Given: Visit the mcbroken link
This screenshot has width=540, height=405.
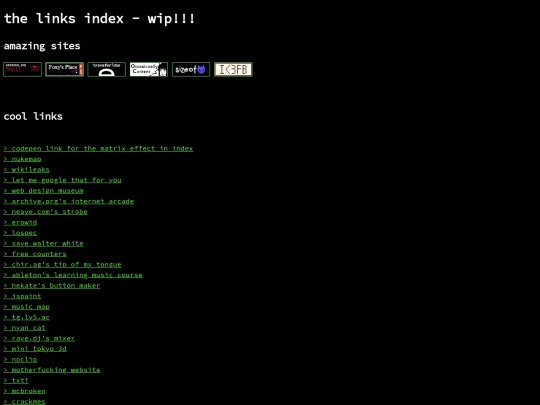Looking at the screenshot, I should click(x=24, y=391).
